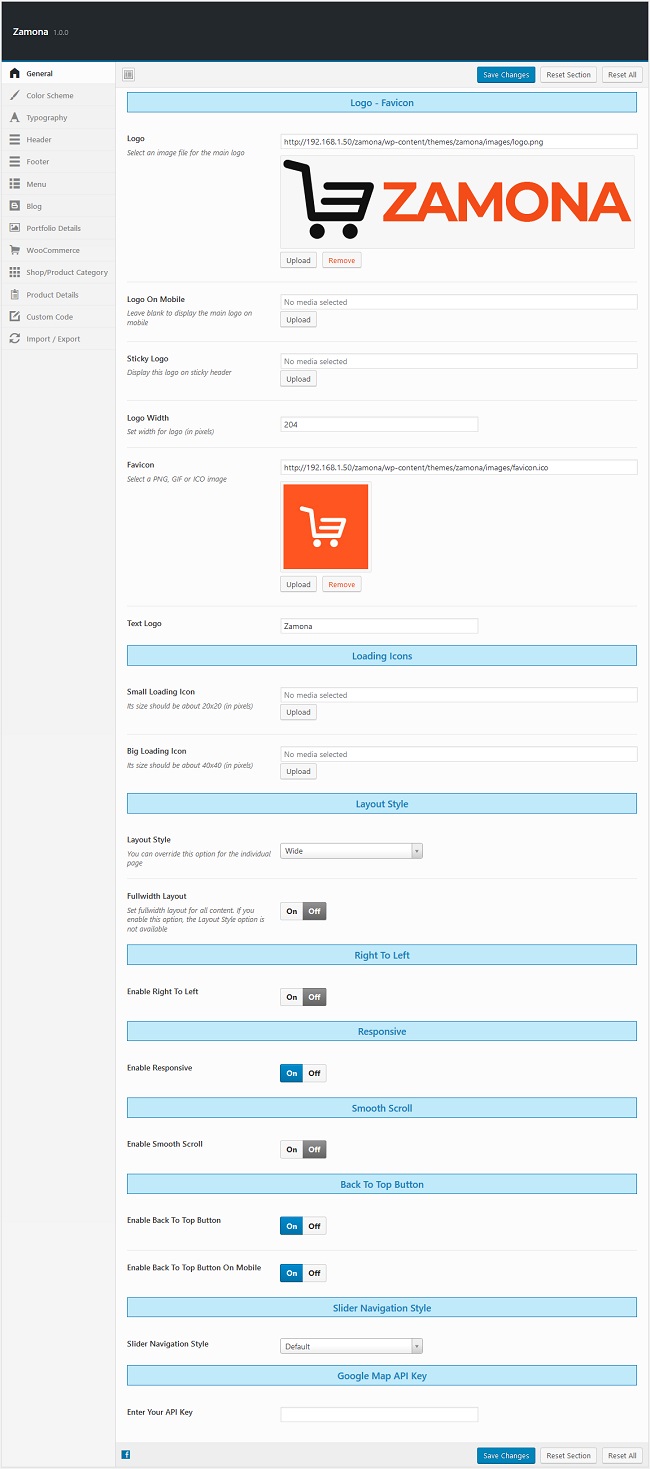
Task: Click the Portfolio Details image icon
Action: tap(14, 228)
